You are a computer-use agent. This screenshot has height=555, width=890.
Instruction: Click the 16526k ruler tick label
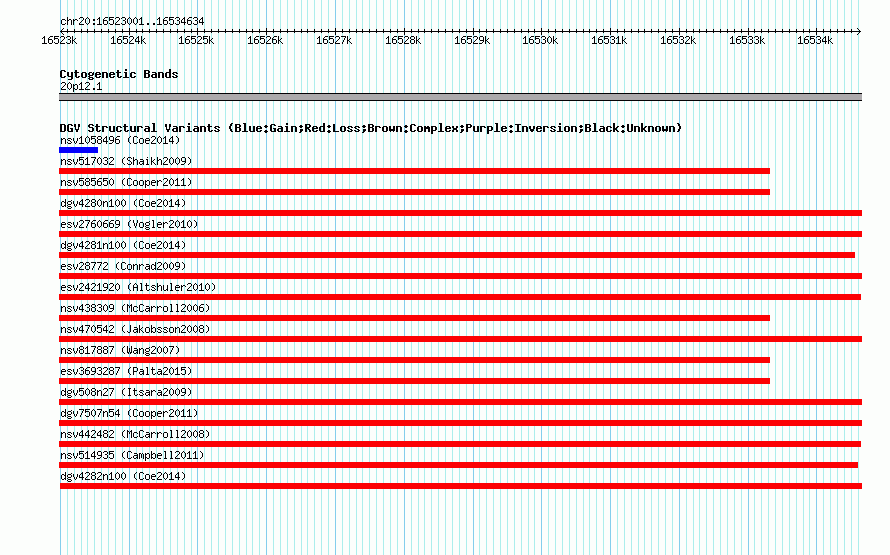pyautogui.click(x=265, y=41)
